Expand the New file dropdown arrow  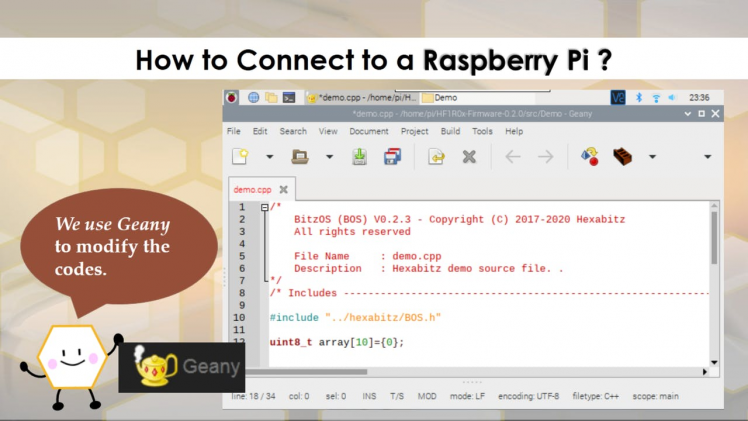tap(270, 156)
